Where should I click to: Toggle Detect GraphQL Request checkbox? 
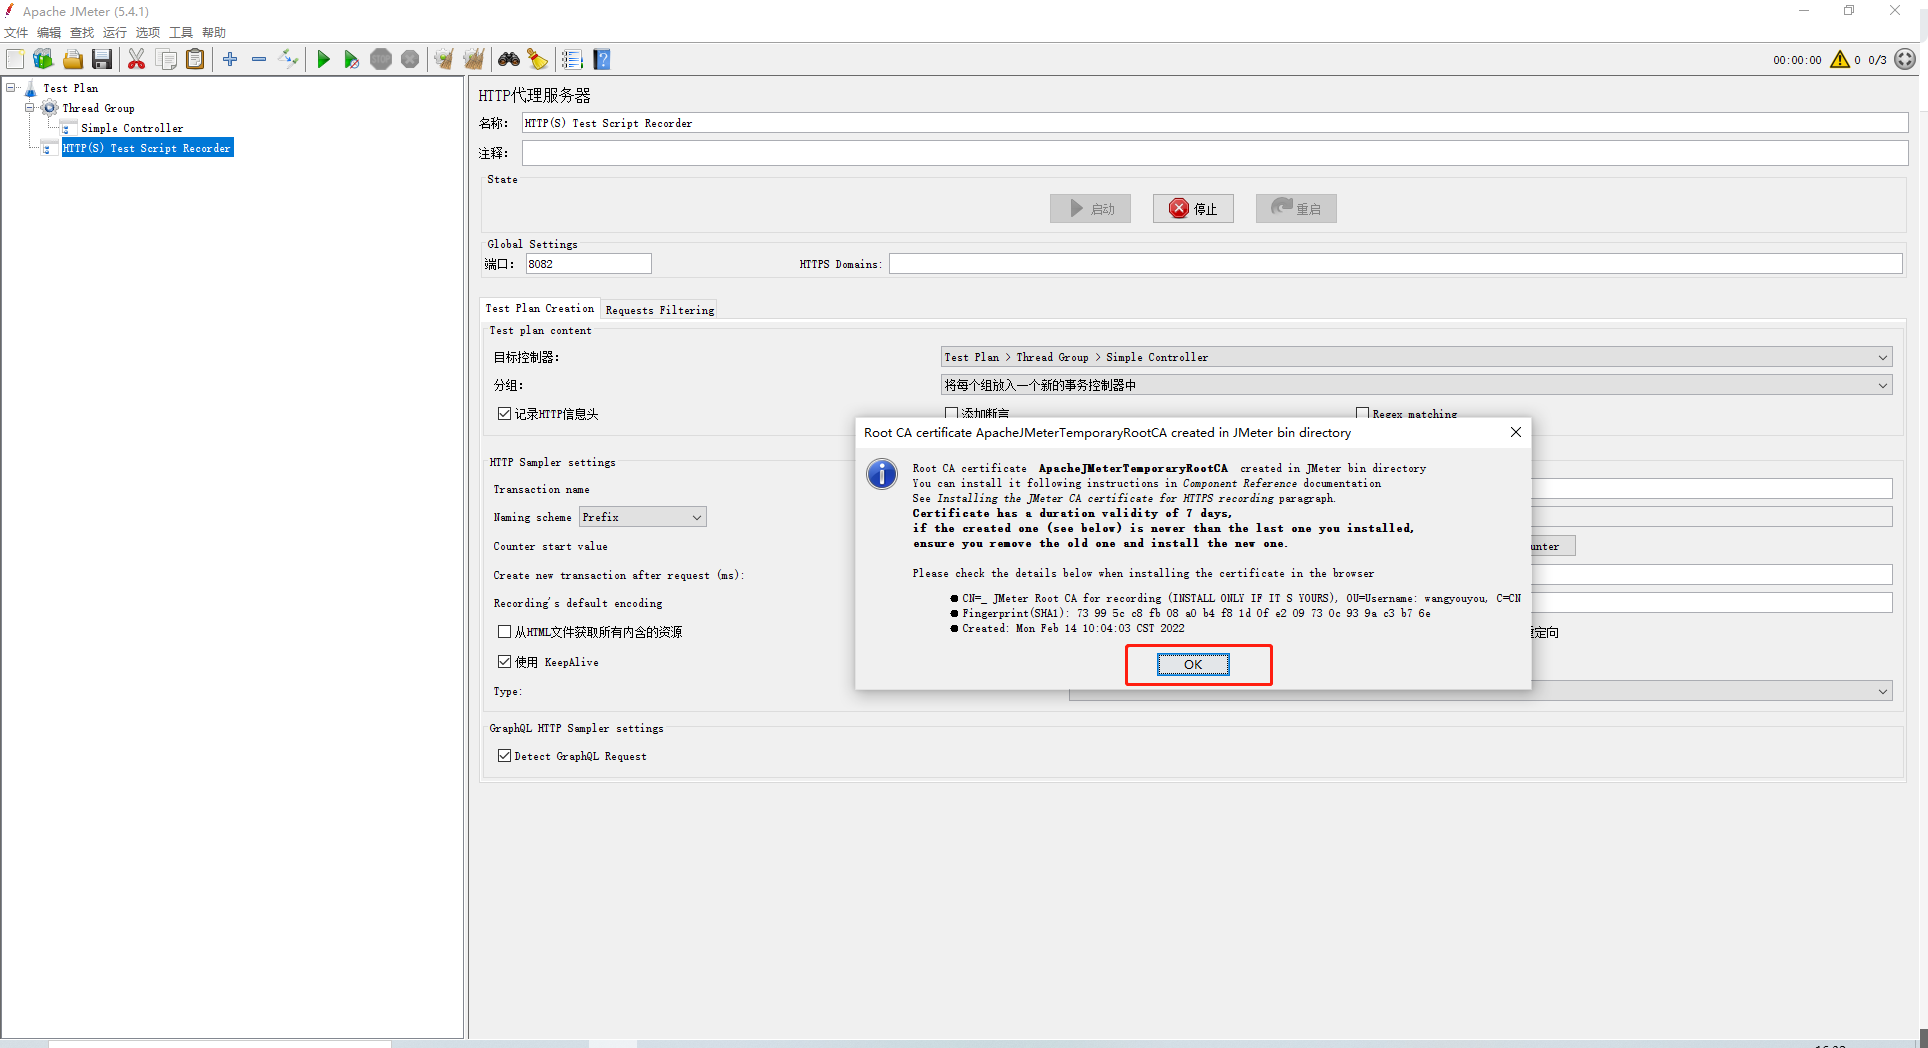click(505, 756)
